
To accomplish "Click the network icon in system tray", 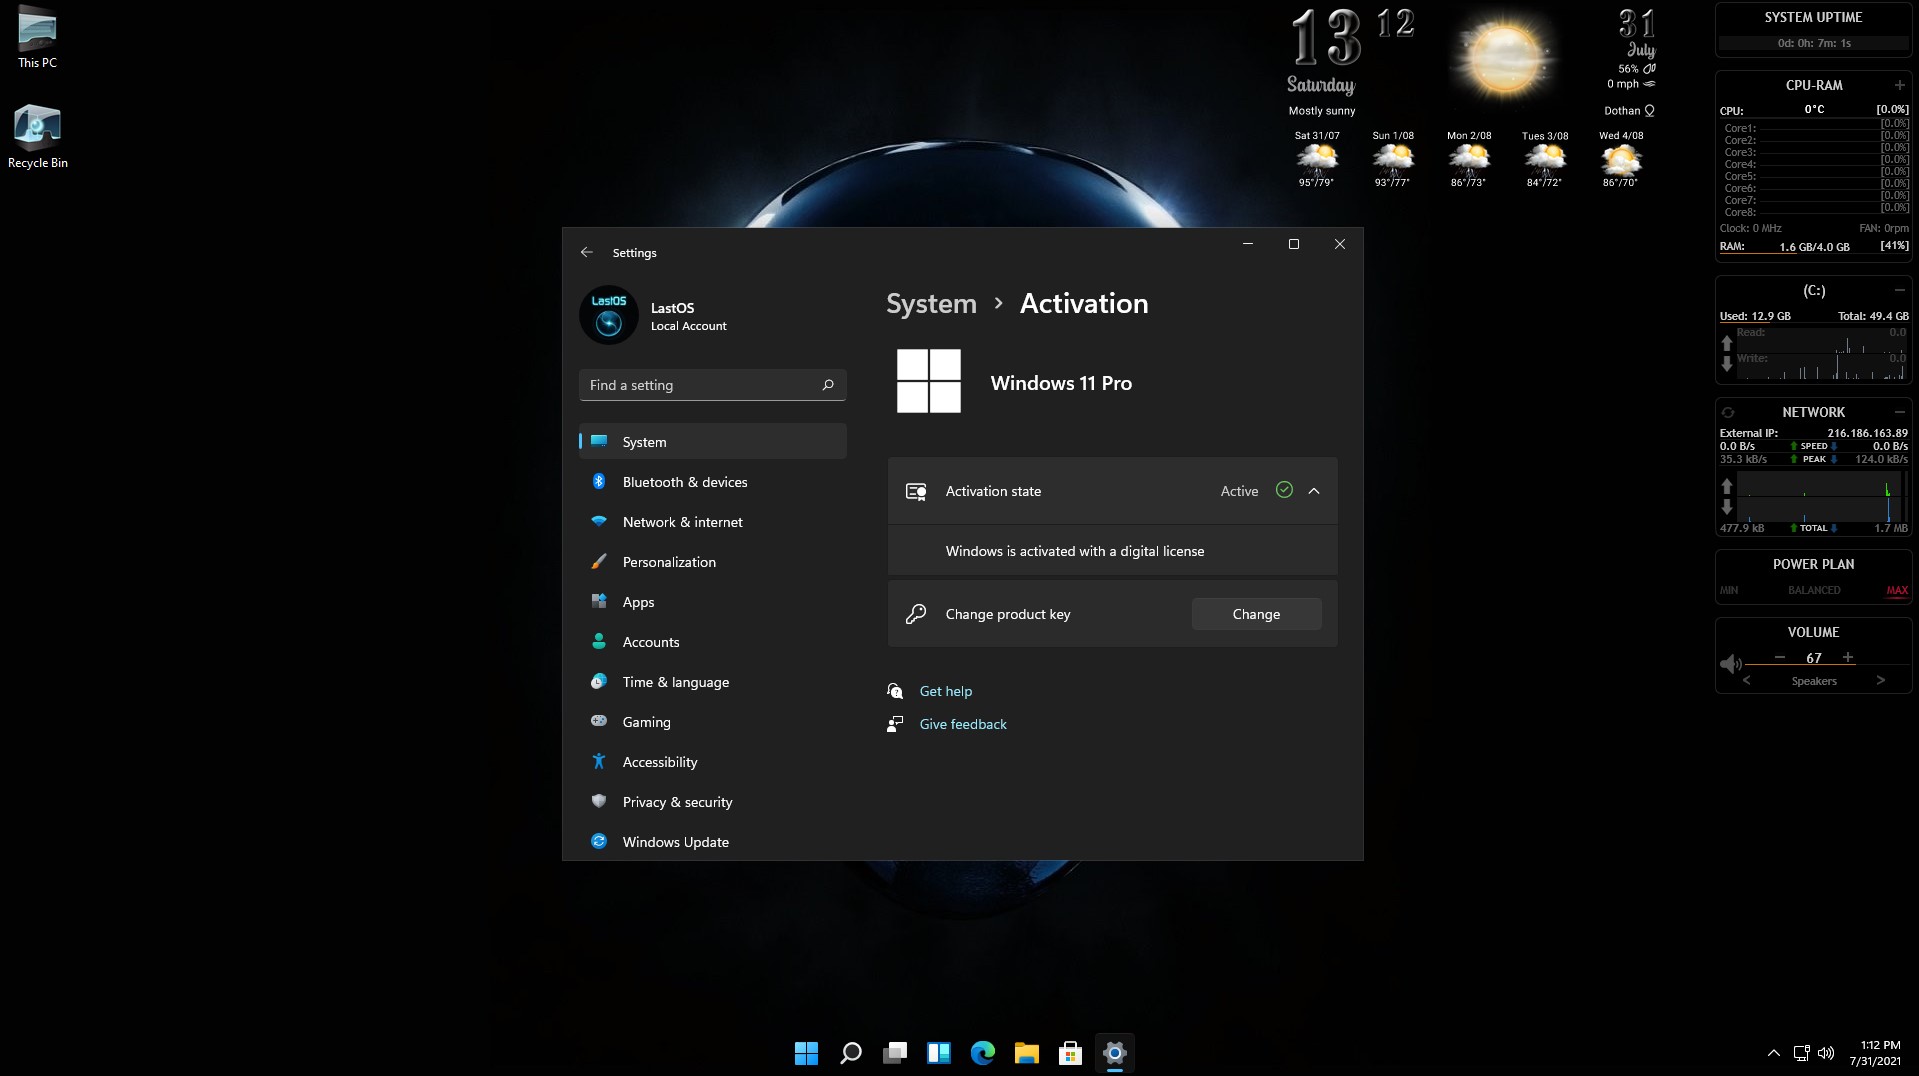I will point(1801,1053).
